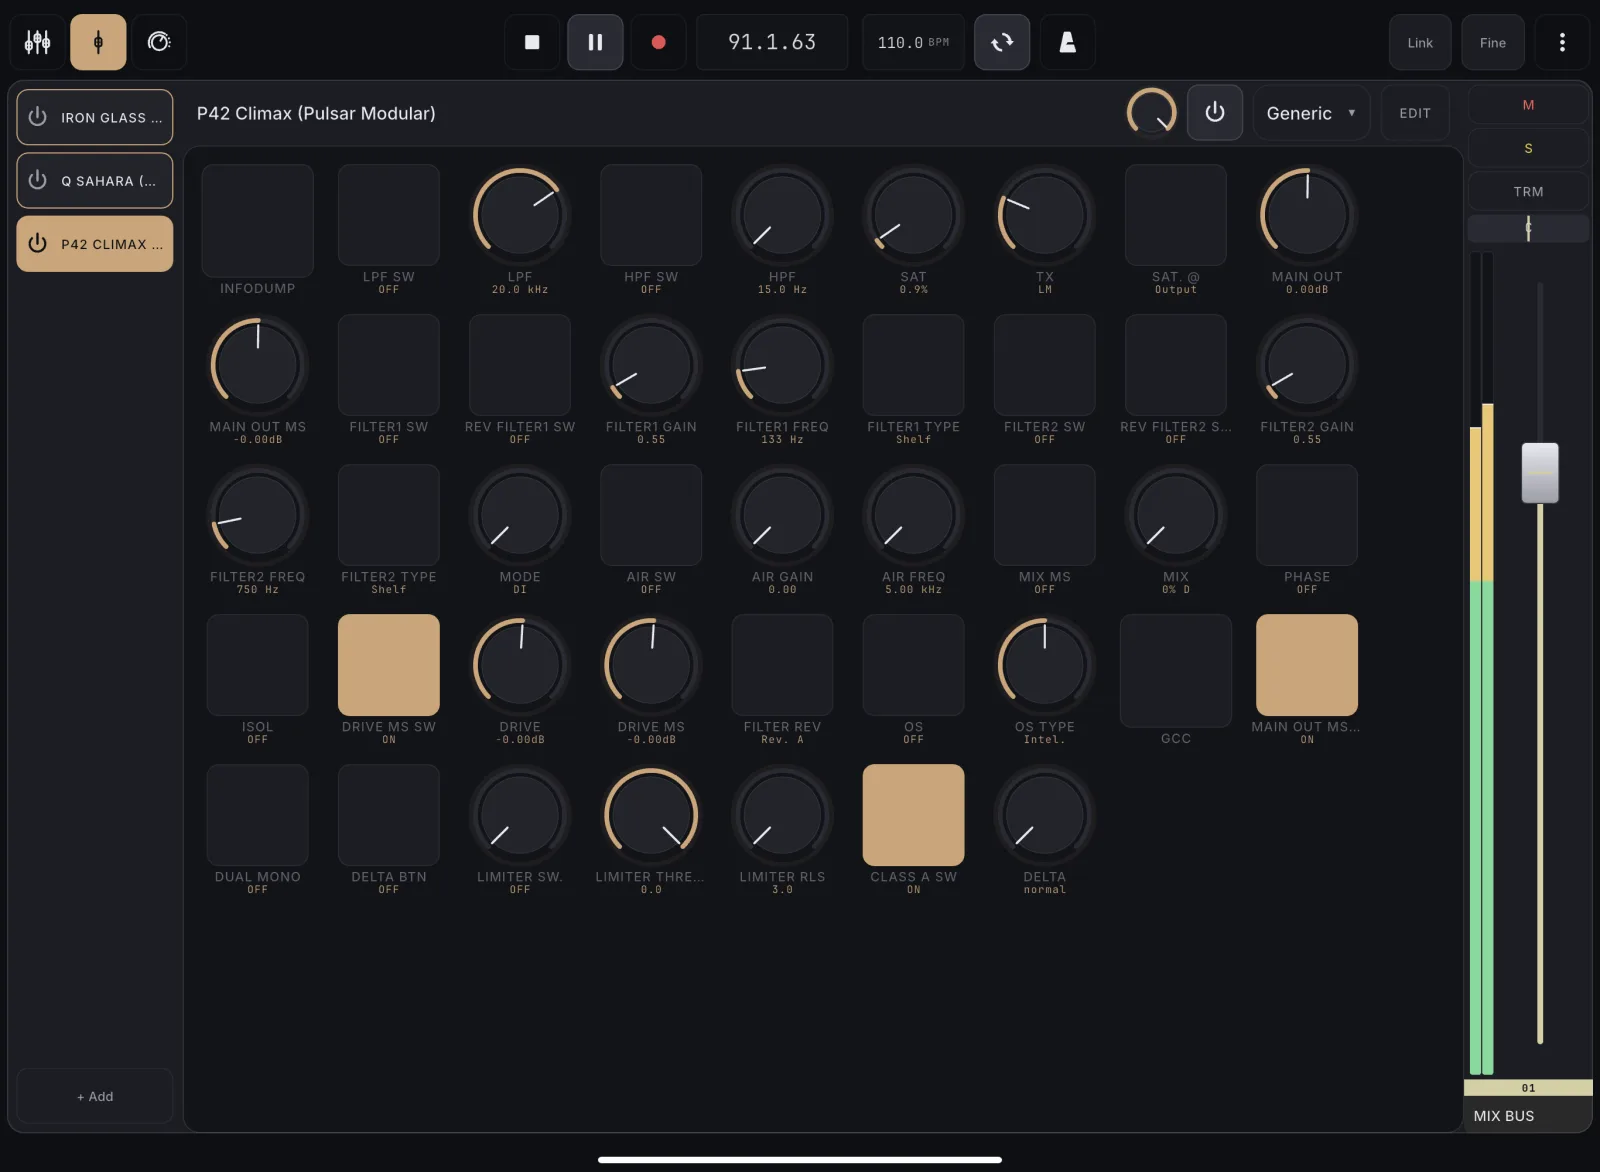
Task: Toggle the LPF SW switch
Action: pyautogui.click(x=389, y=215)
